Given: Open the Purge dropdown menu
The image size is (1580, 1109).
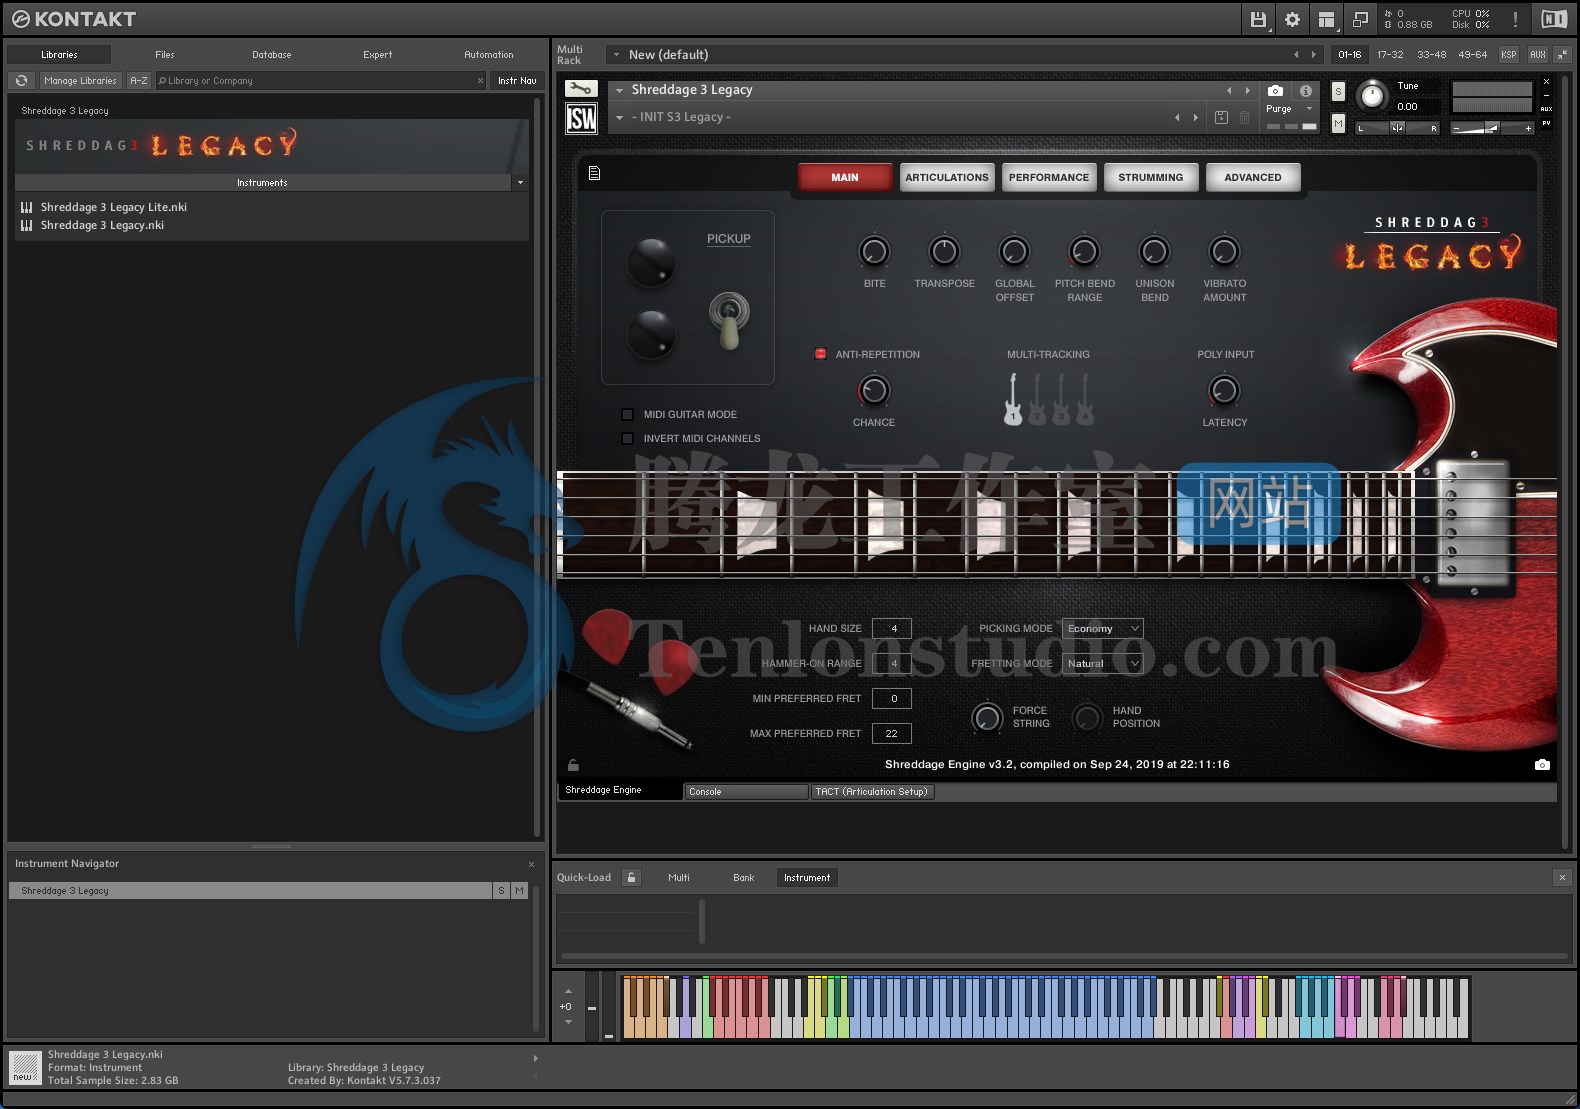Looking at the screenshot, I should point(1289,109).
